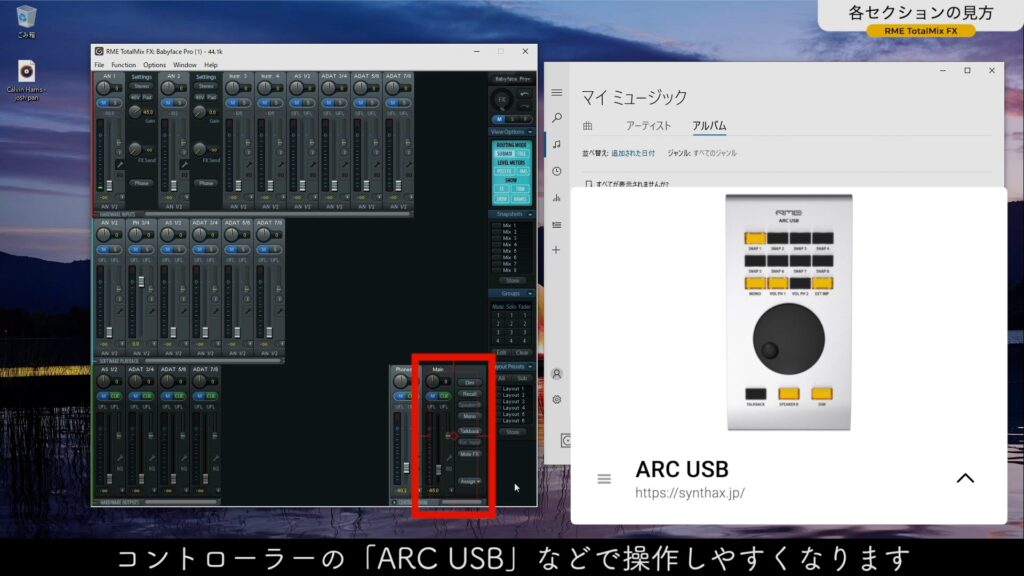1024x576 pixels.
Task: Click the TotalMix FX title bar app icon
Action: 99,51
